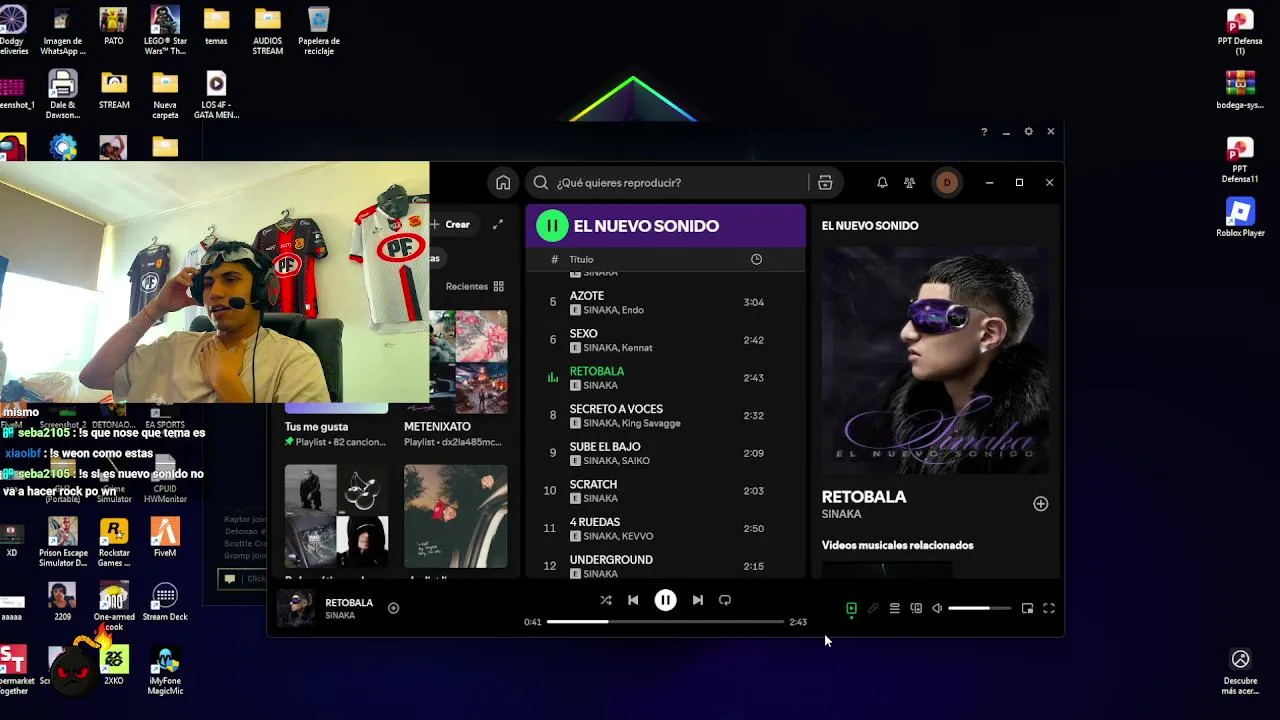Switch library grid view icon

coord(499,286)
